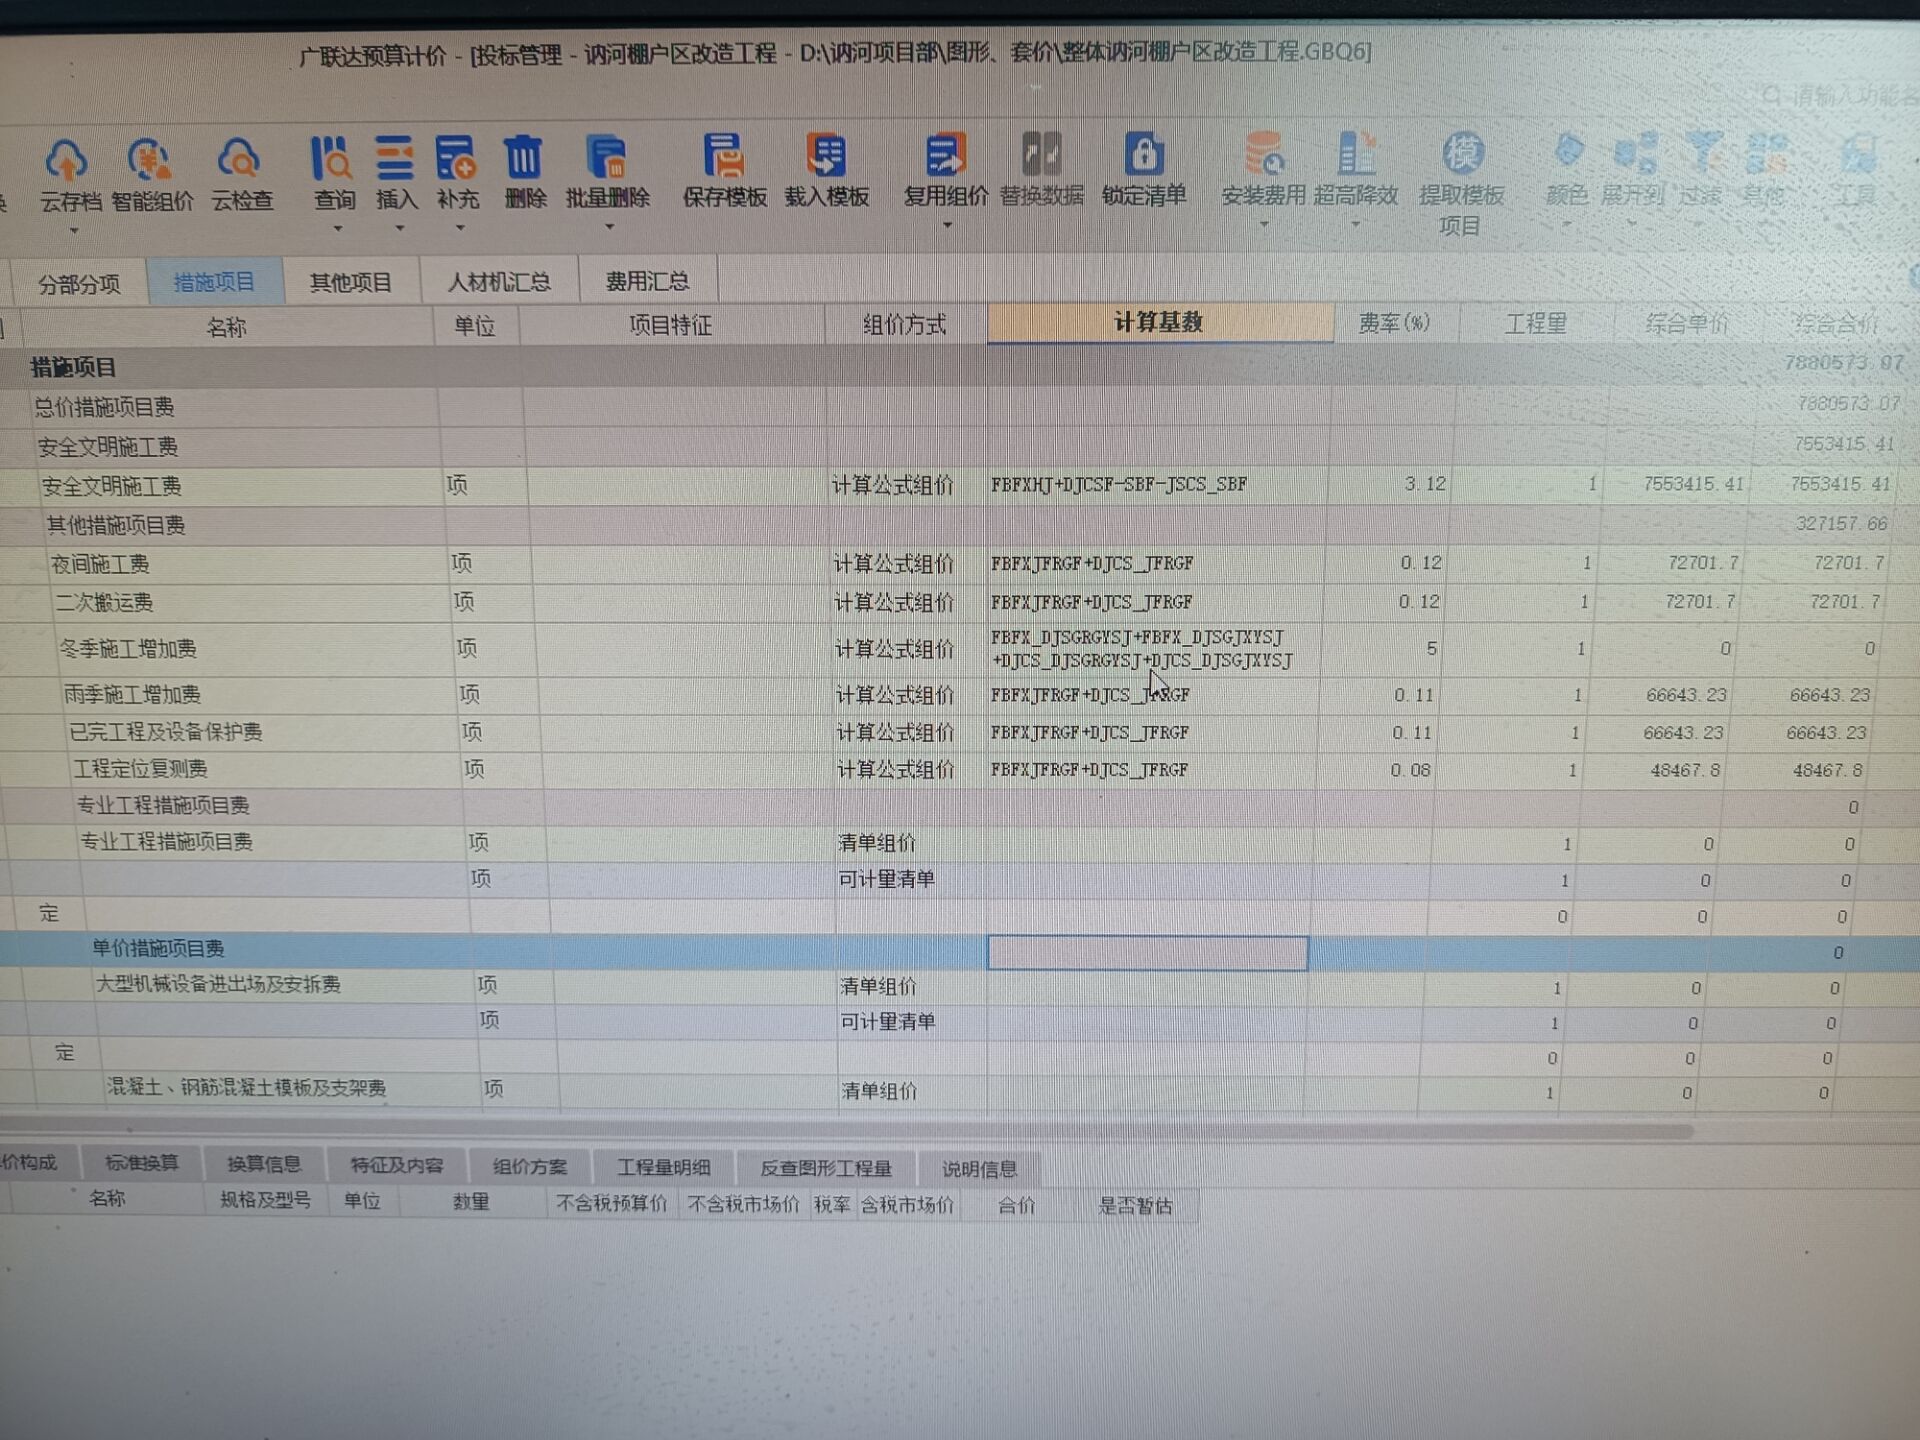Open bottom 工程量明细 tab
The width and height of the screenshot is (1920, 1440).
click(663, 1167)
